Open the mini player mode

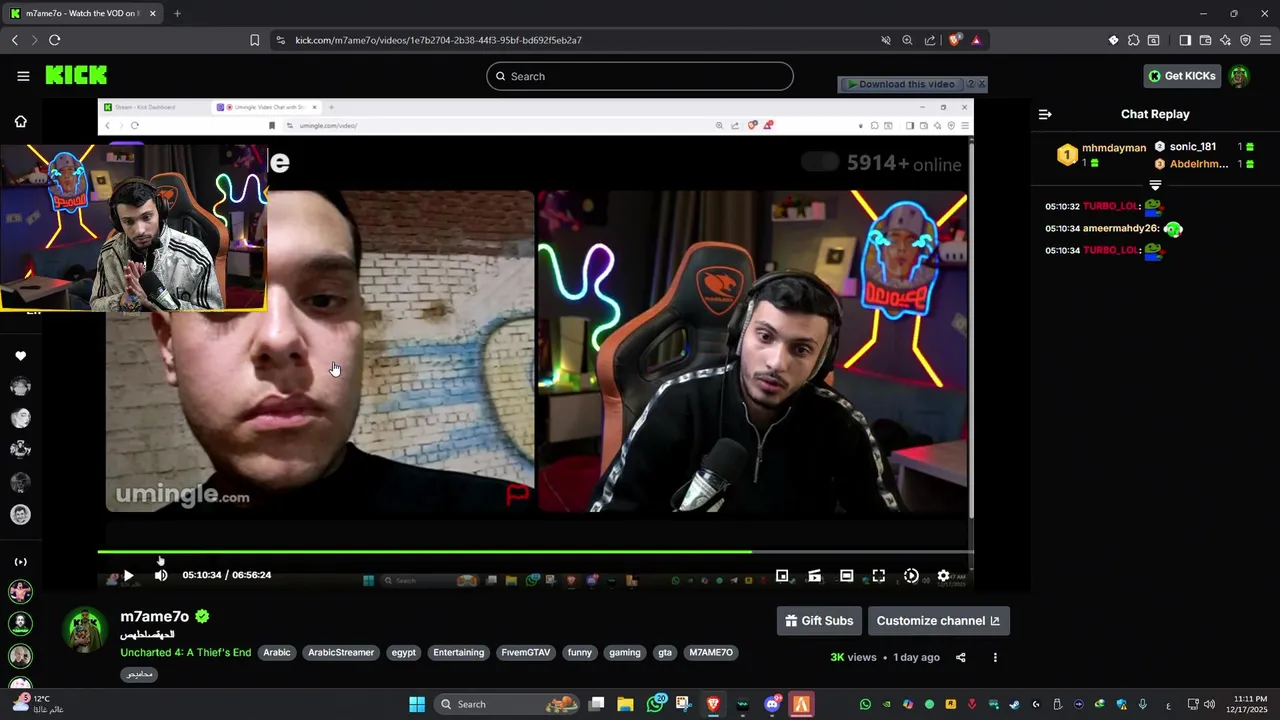click(782, 575)
